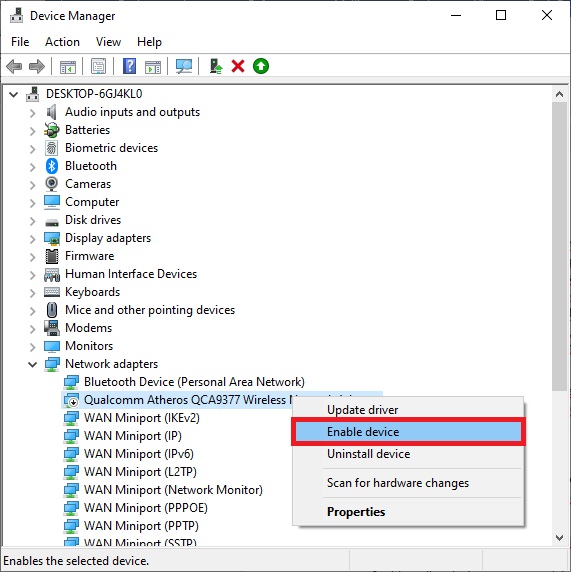
Task: Click the Update device driver toolbar icon
Action: pyautogui.click(x=216, y=66)
